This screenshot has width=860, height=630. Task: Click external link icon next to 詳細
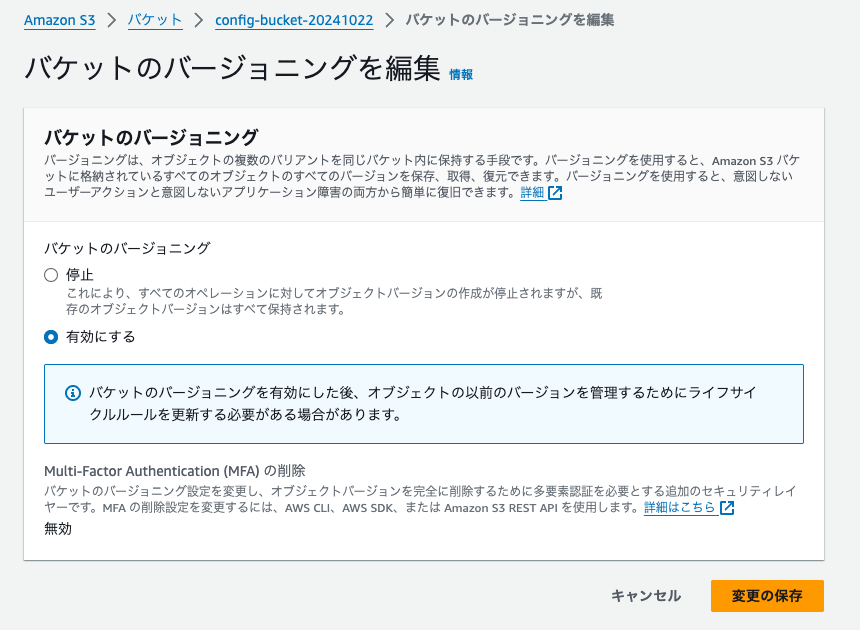[x=555, y=193]
